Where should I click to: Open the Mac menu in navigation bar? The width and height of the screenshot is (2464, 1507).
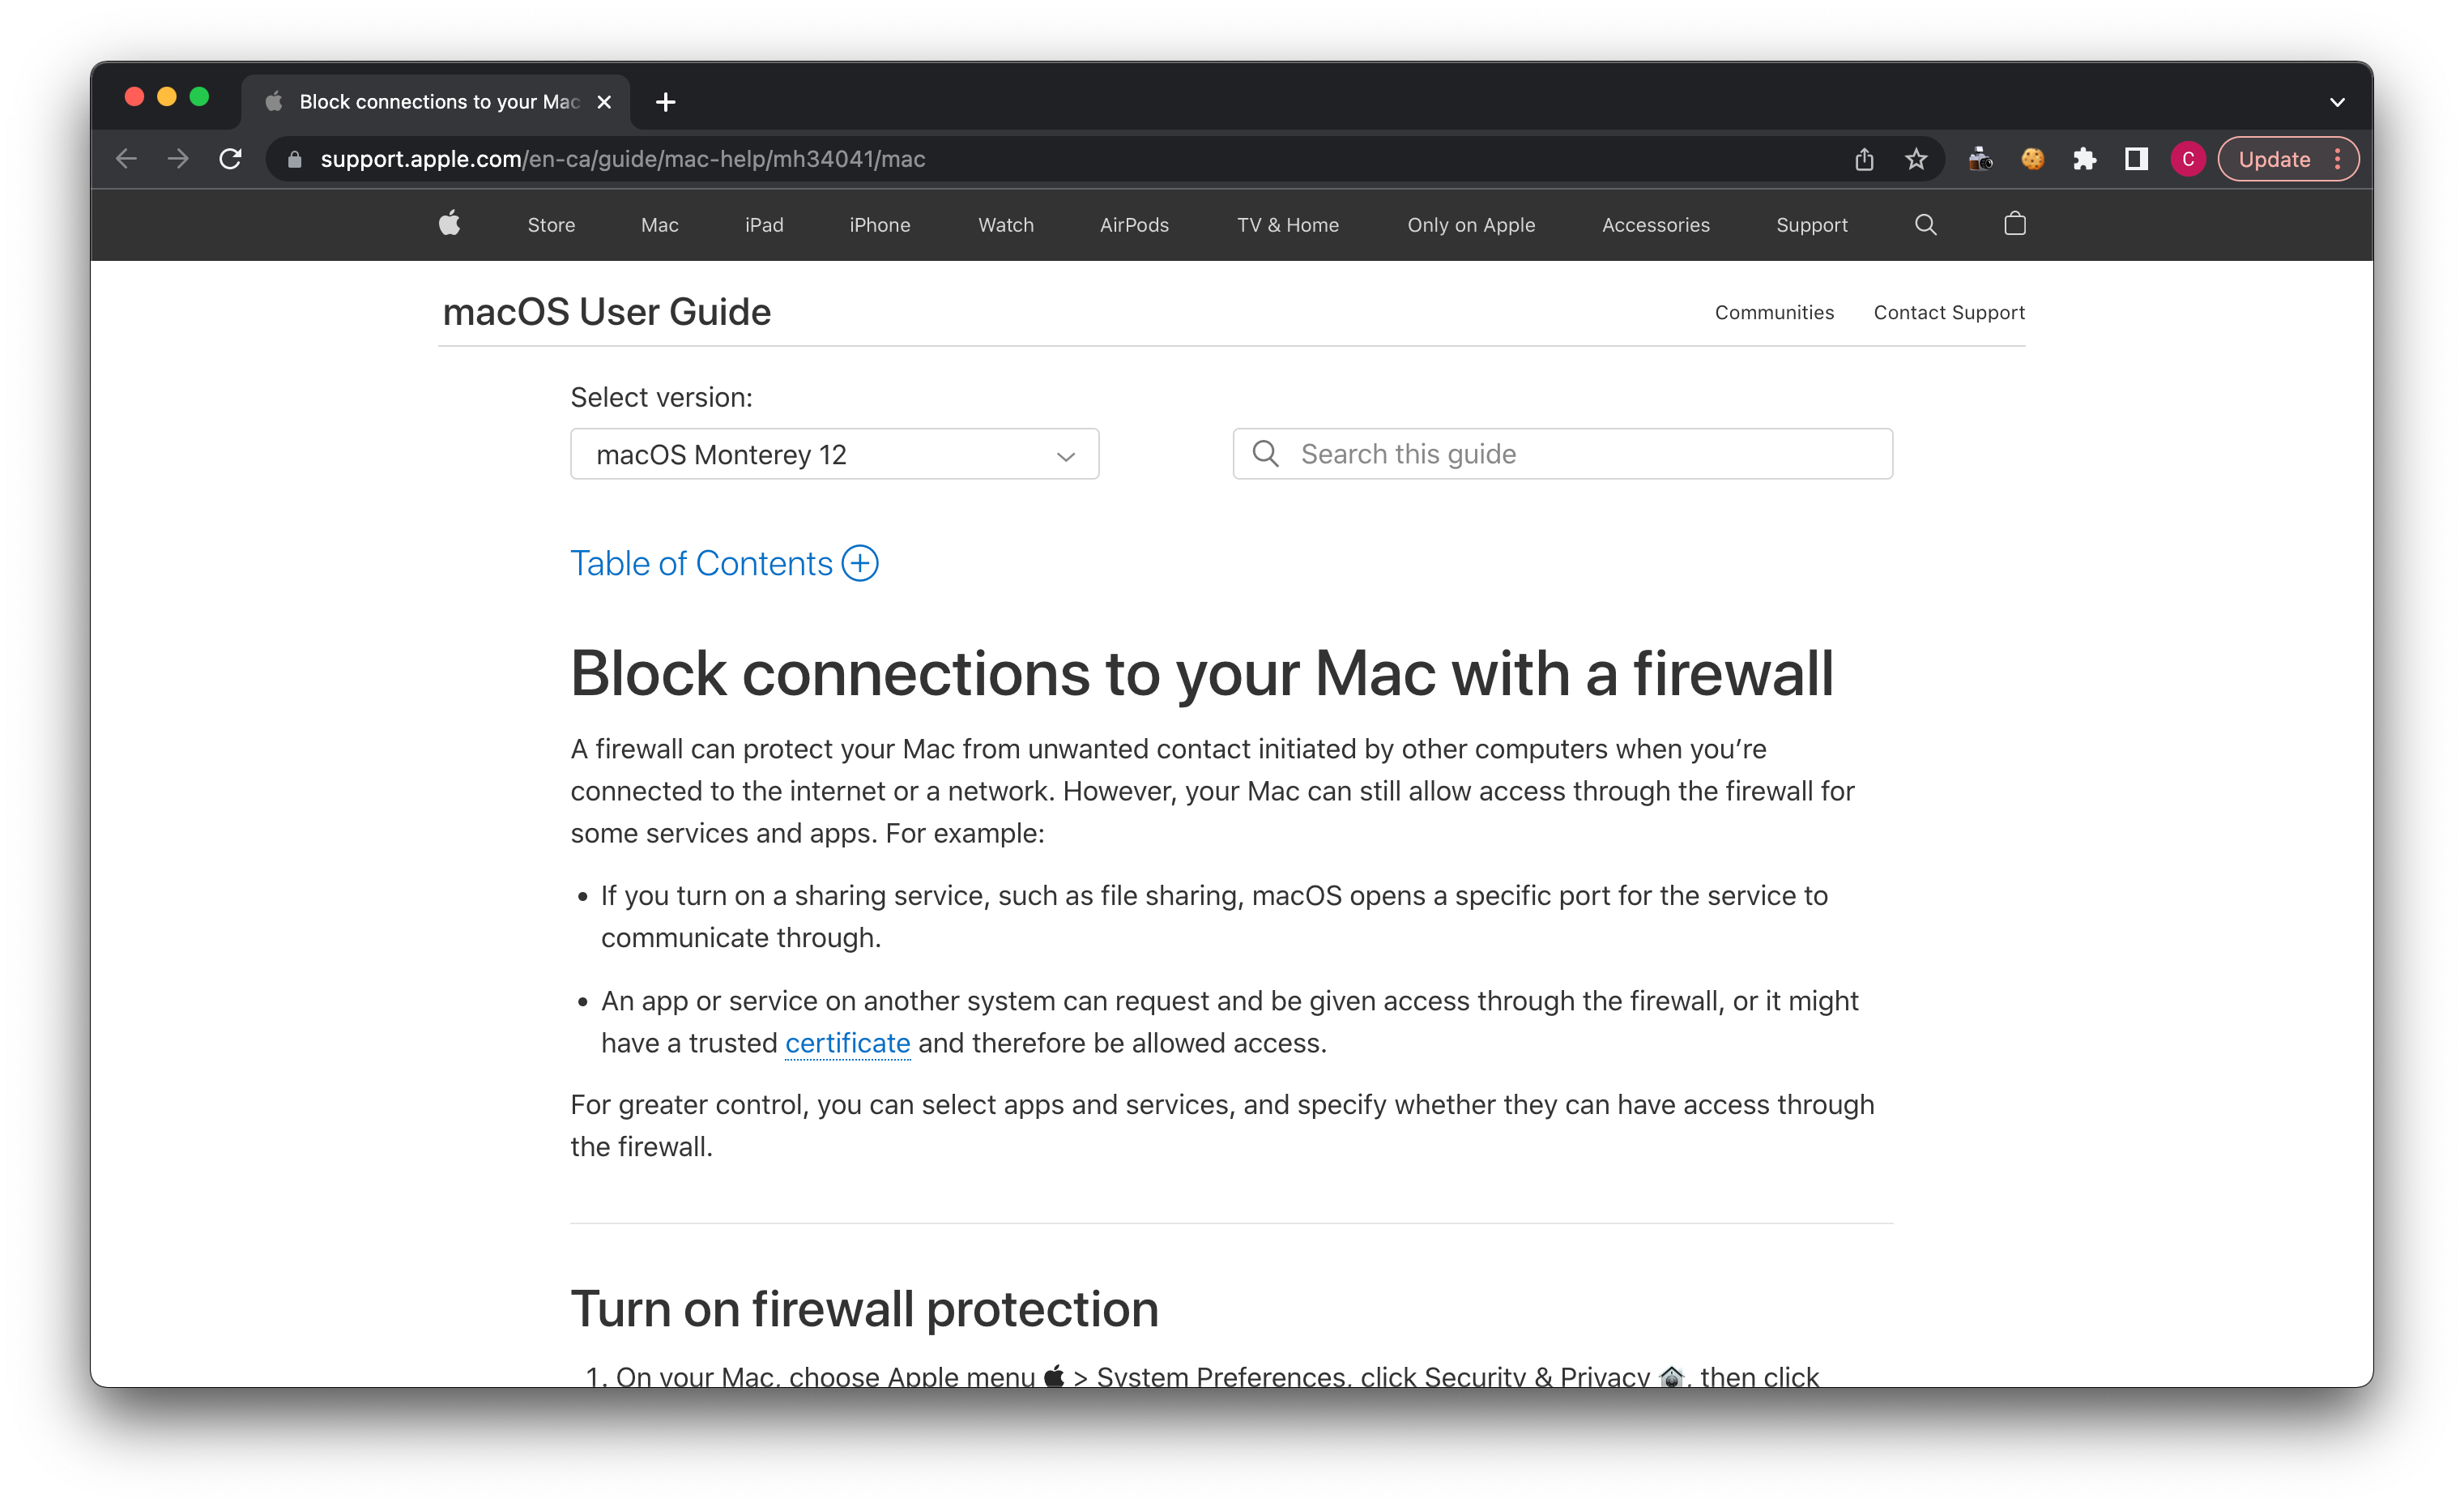[x=659, y=225]
